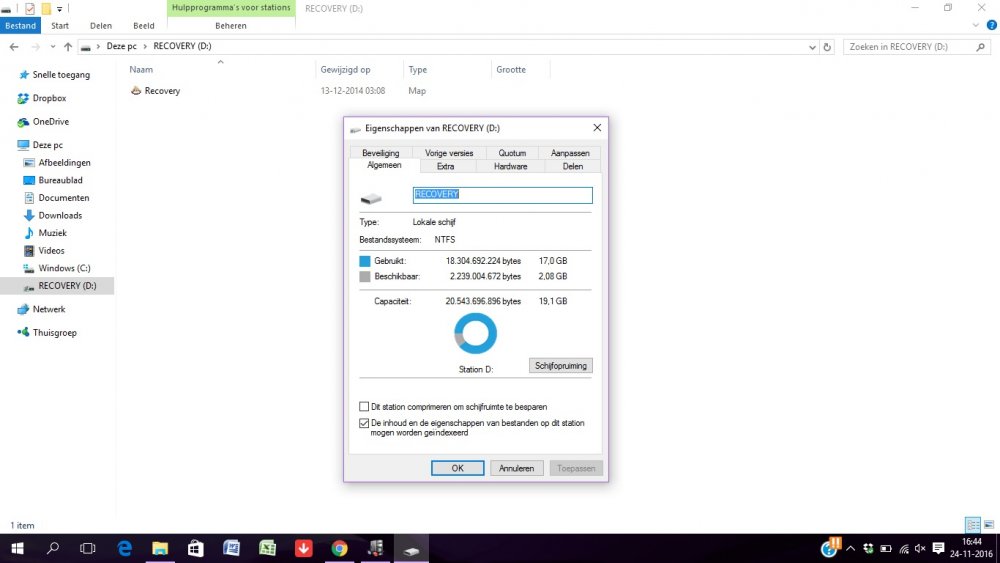Switch to the dialog's Delen tab
1000x563 pixels.
click(573, 166)
